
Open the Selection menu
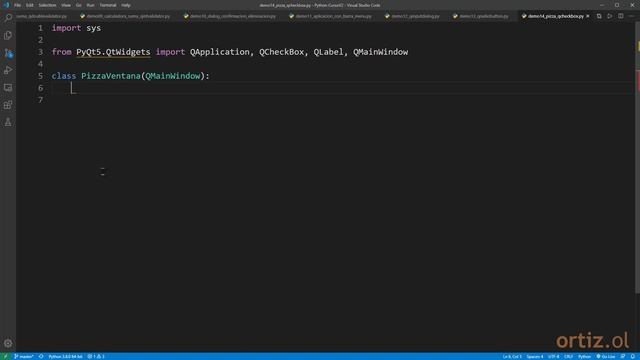tap(47, 5)
